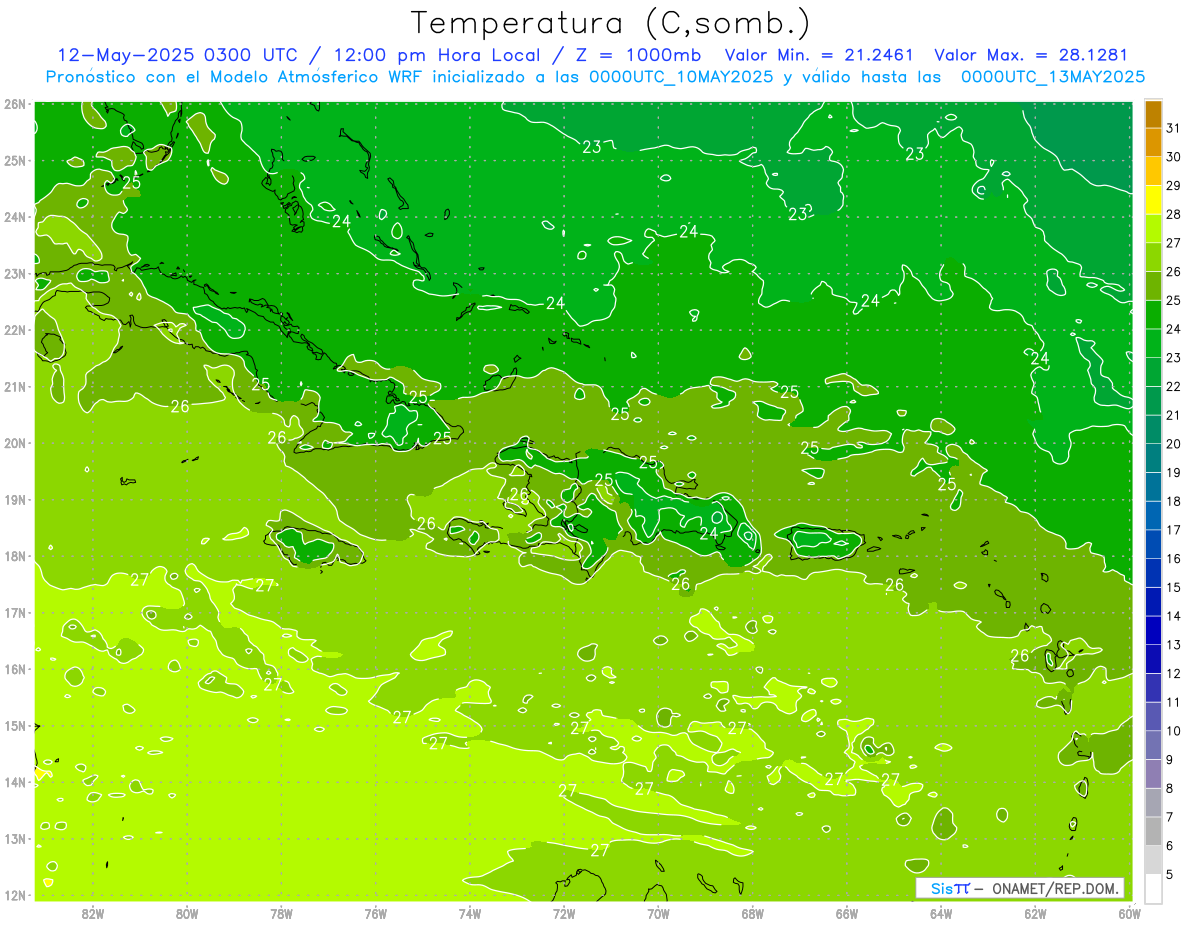Pick the yellow legend swatch between 28 and 29
The width and height of the screenshot is (1200, 927).
[1153, 200]
